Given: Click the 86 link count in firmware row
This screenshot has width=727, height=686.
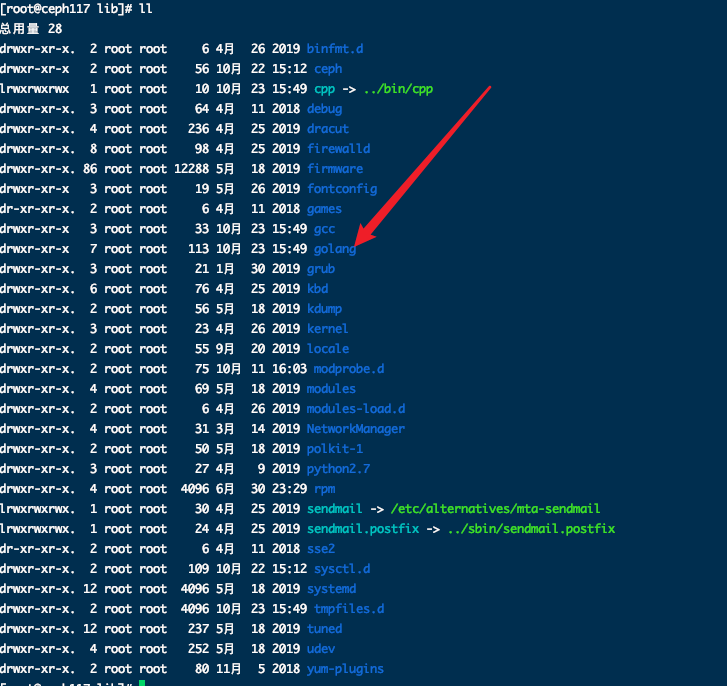Looking at the screenshot, I should 90,168.
